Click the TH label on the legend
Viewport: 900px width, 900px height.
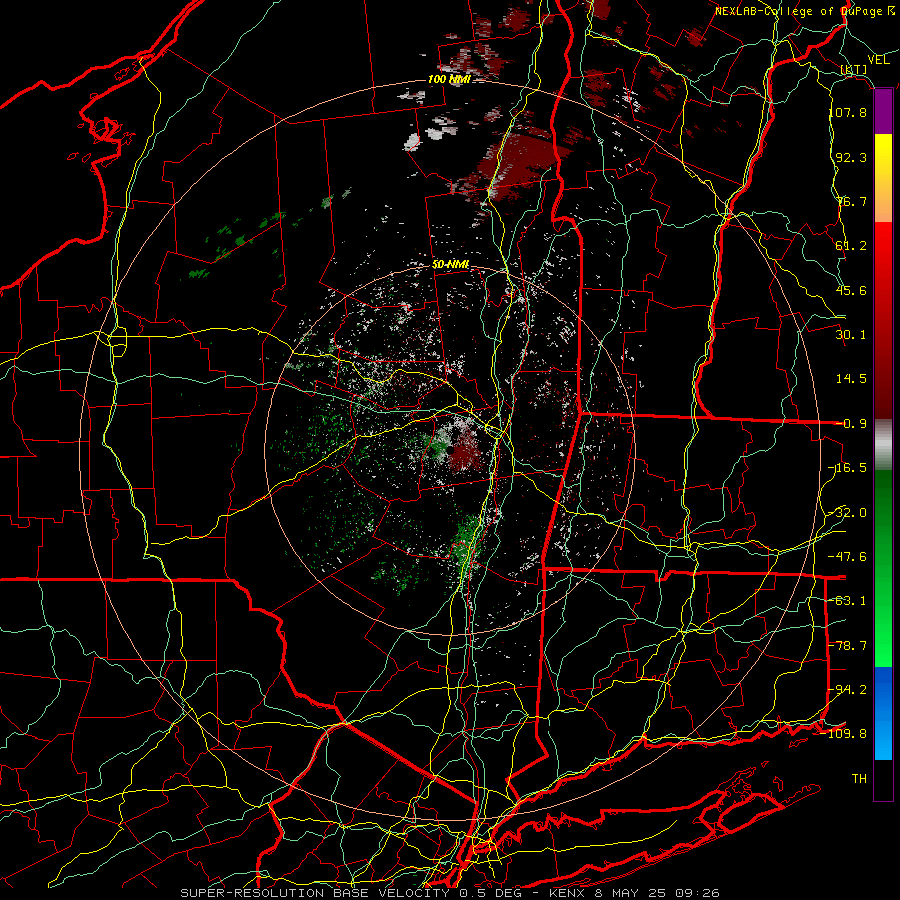pyautogui.click(x=859, y=779)
